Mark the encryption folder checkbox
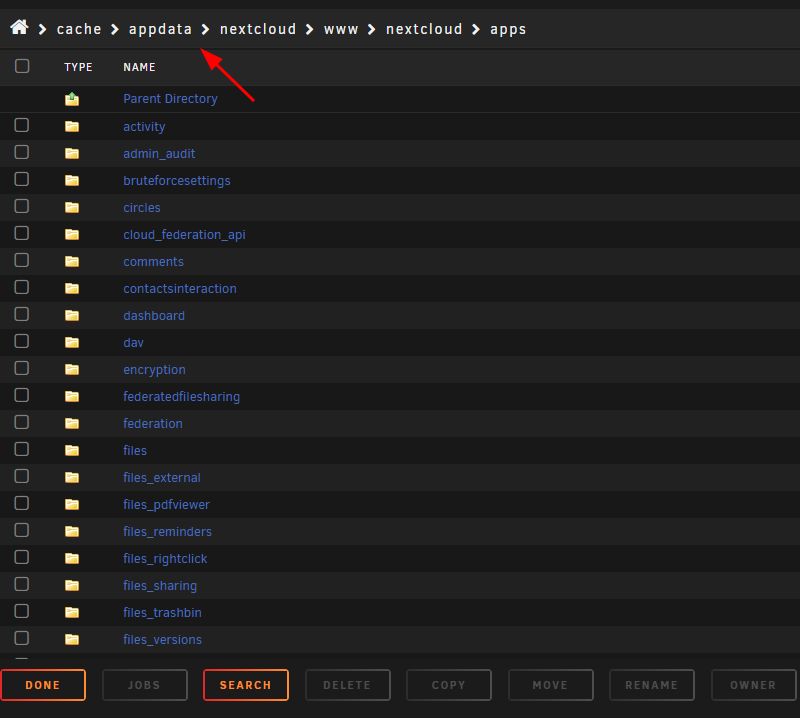Image resolution: width=800 pixels, height=718 pixels. click(x=21, y=368)
